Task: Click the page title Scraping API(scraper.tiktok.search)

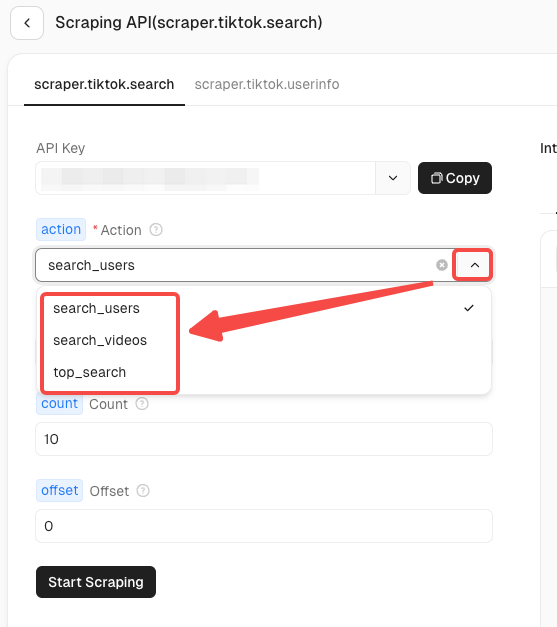Action: (x=189, y=22)
